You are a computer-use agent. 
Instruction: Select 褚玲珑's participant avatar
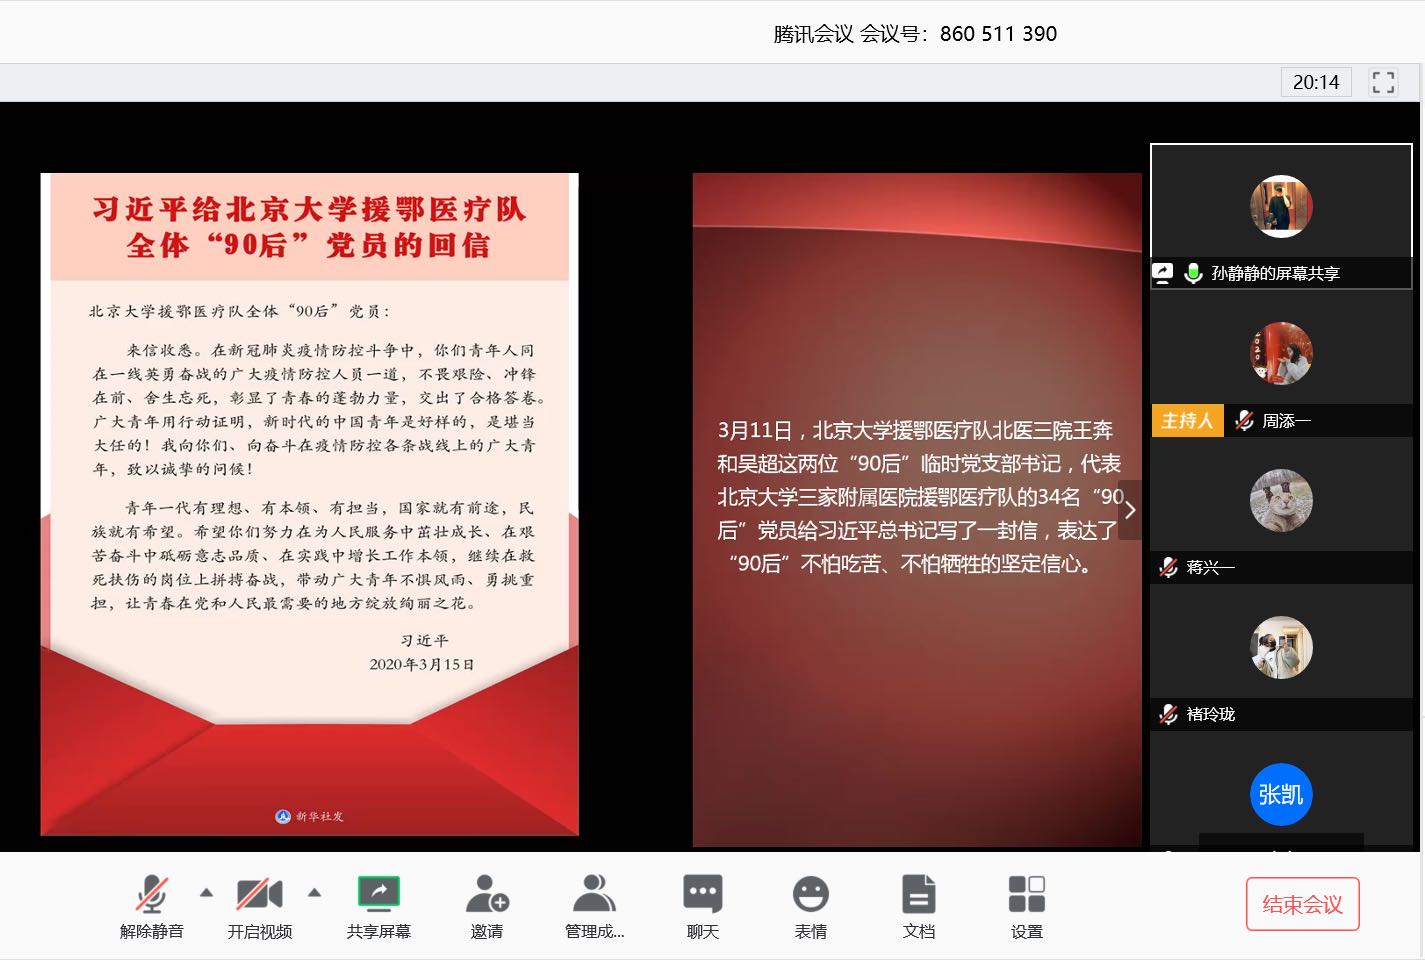pyautogui.click(x=1281, y=647)
